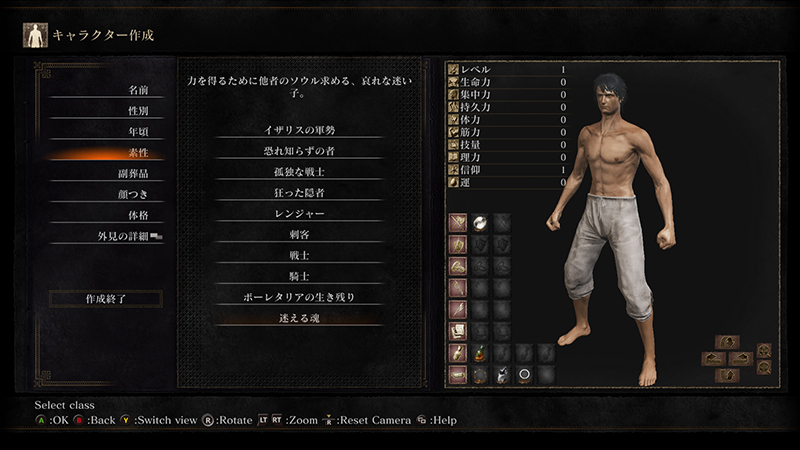Choose the イザリスの軍勢 class option
Viewport: 800px width, 450px height.
(299, 130)
